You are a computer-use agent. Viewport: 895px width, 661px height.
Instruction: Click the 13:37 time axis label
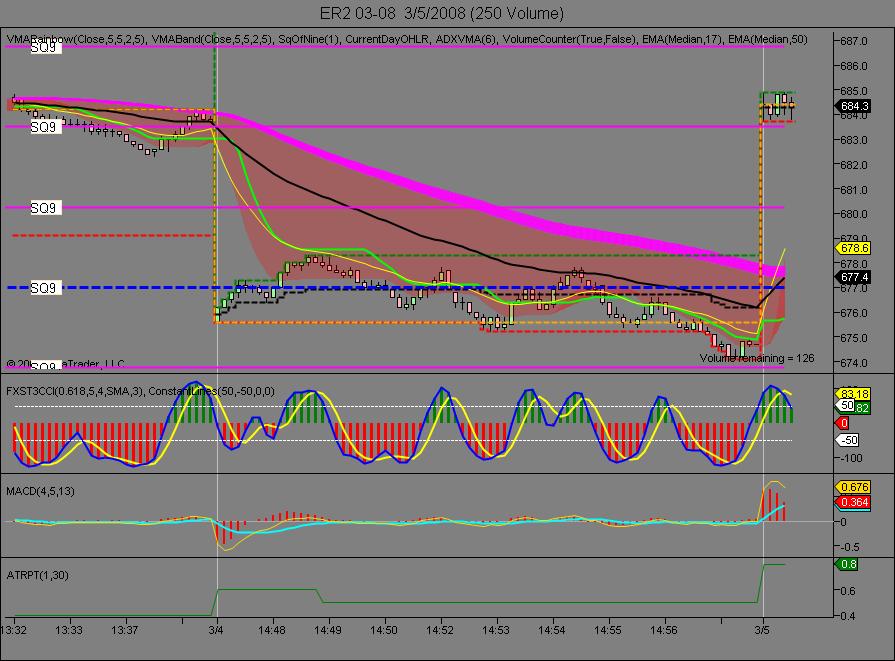pos(125,630)
